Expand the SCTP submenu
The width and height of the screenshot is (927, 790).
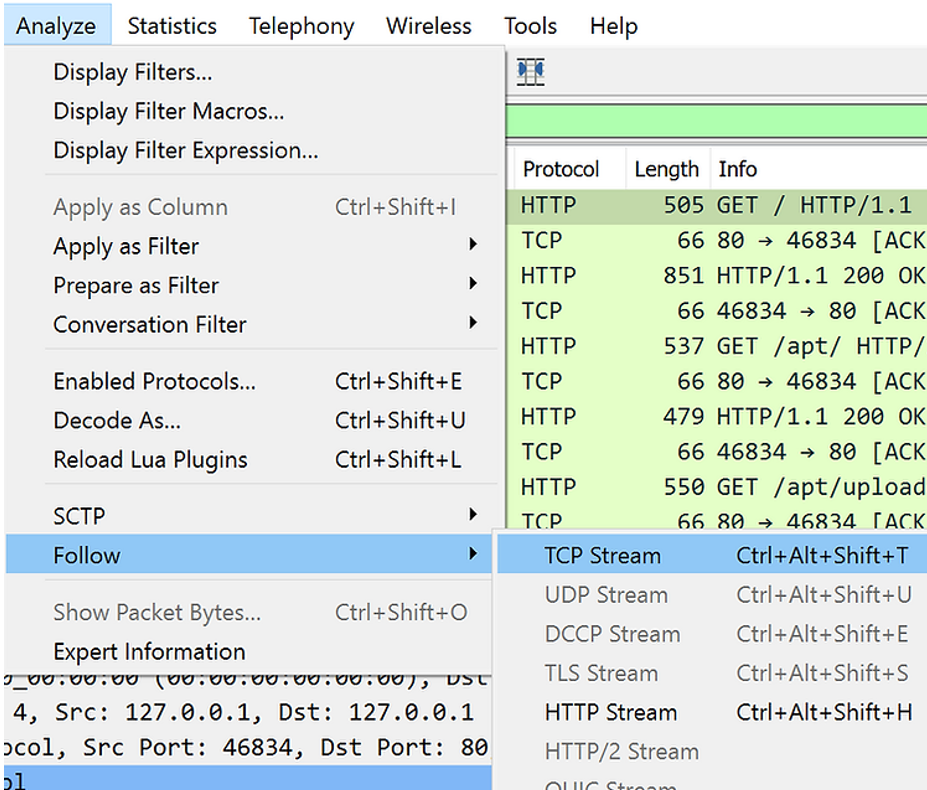tap(79, 516)
